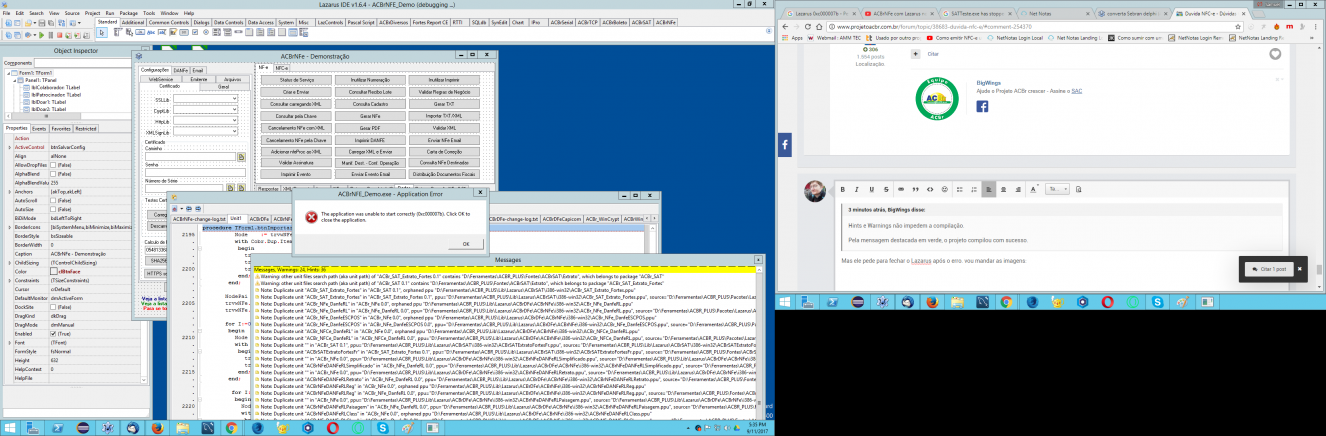The width and height of the screenshot is (1326, 436).
Task: Click the heart like icon on the post
Action: tap(1275, 54)
